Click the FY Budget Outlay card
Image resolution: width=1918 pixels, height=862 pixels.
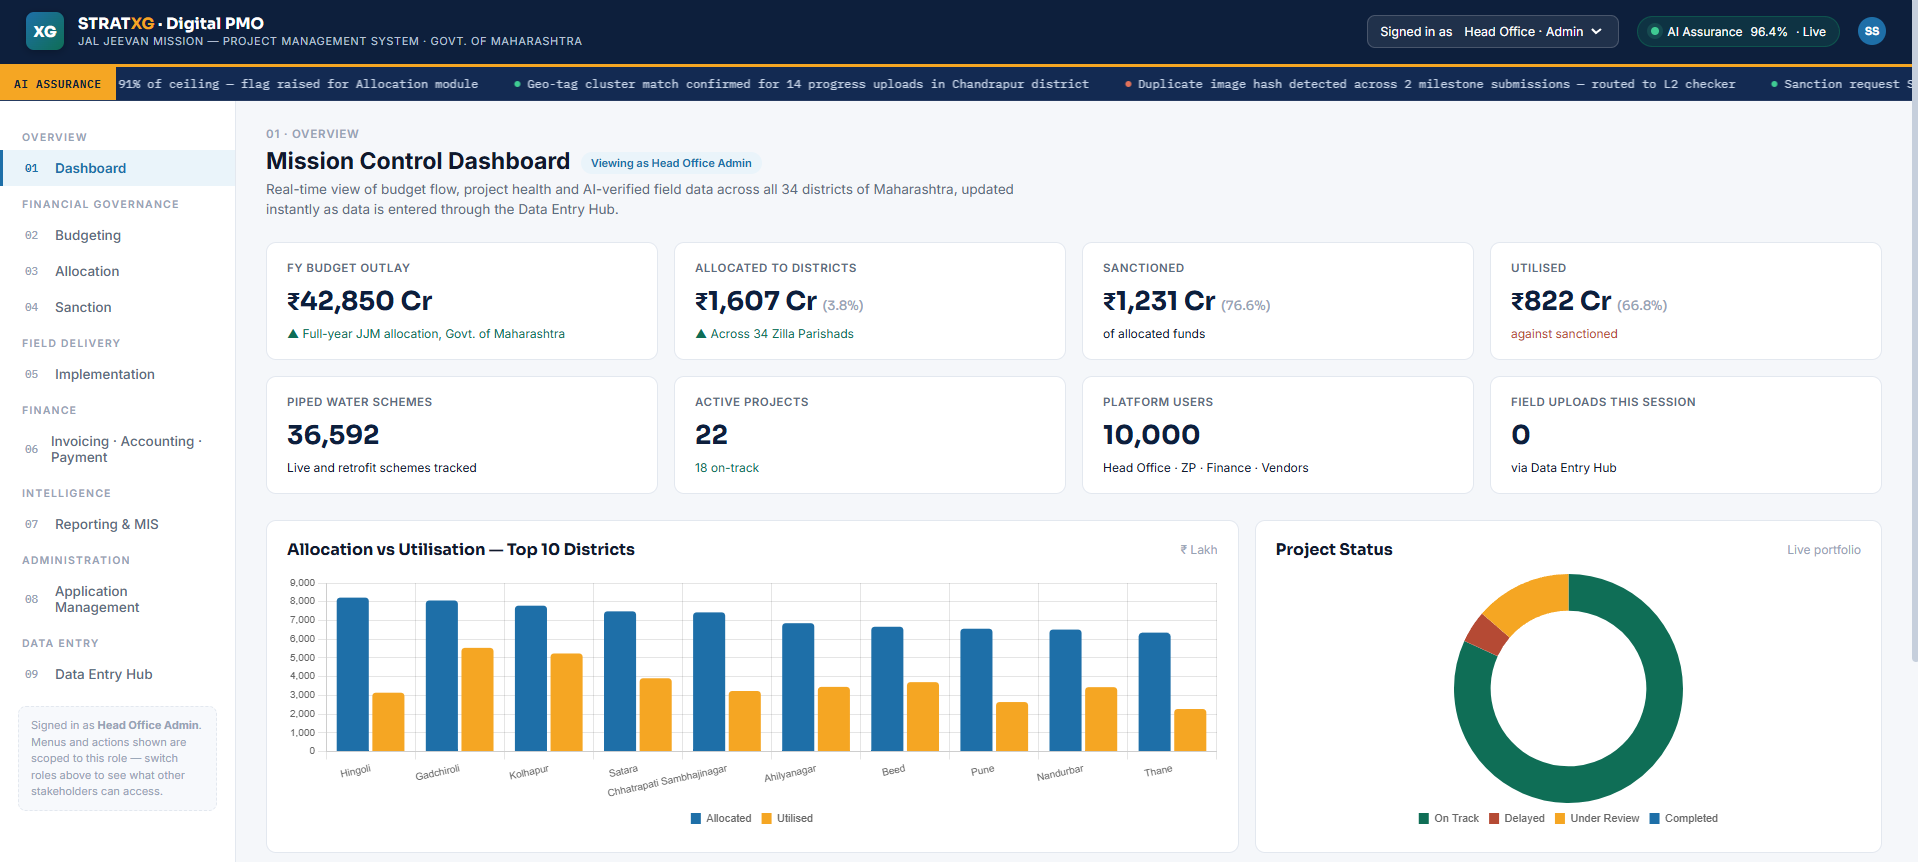[462, 301]
